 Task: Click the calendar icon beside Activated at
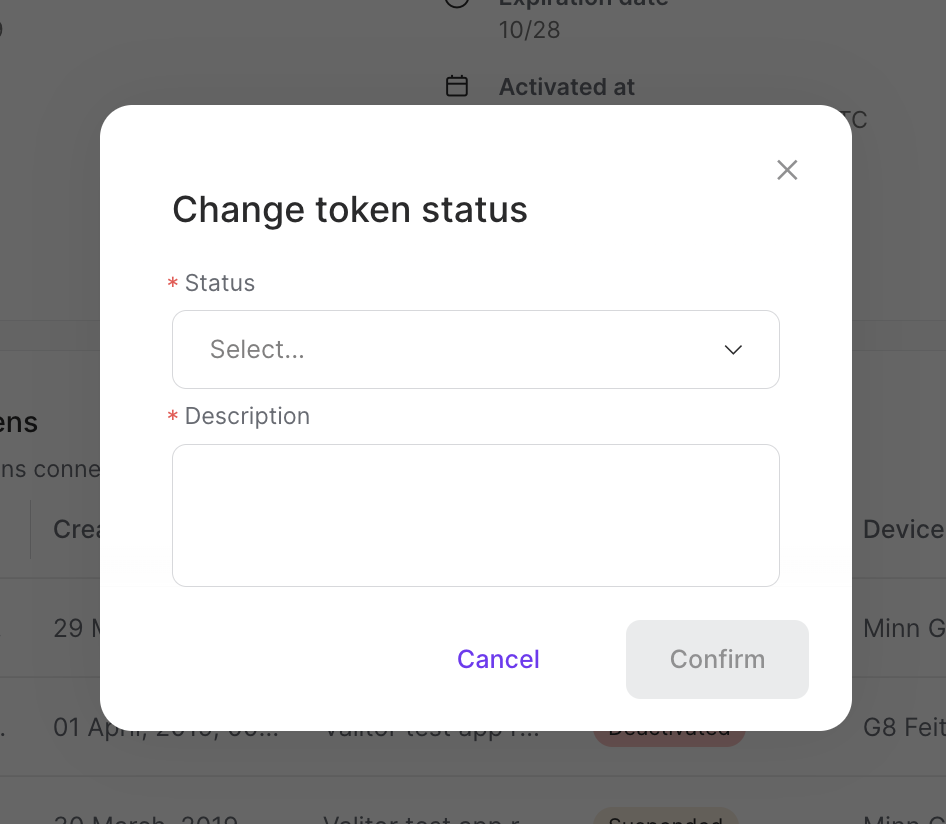point(457,86)
